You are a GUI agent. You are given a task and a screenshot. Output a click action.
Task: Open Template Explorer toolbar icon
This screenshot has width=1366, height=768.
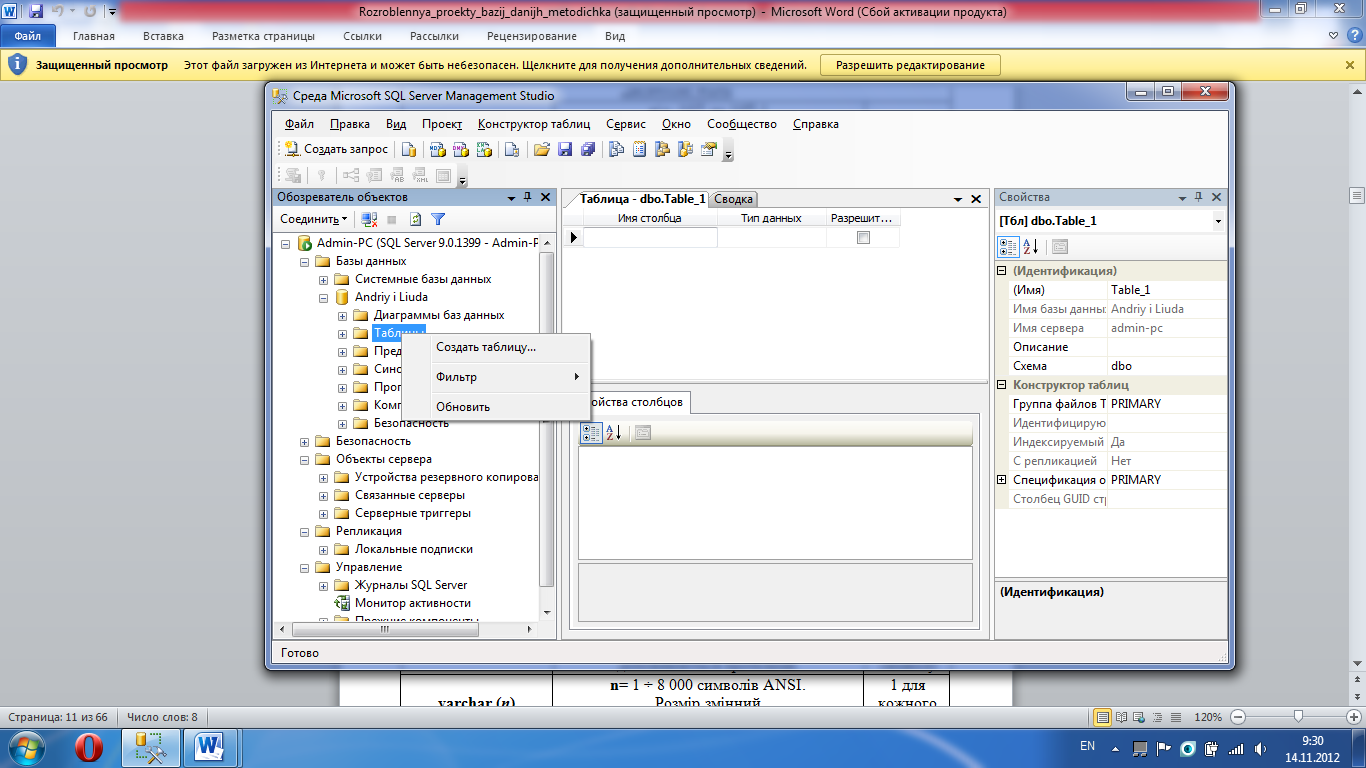[685, 149]
